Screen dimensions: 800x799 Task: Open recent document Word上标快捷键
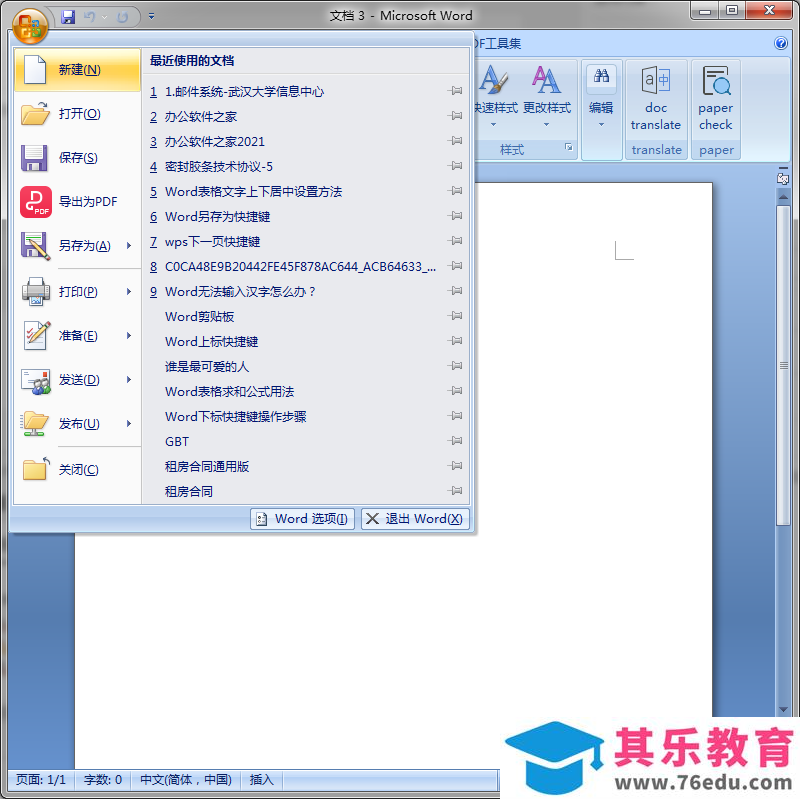(211, 342)
